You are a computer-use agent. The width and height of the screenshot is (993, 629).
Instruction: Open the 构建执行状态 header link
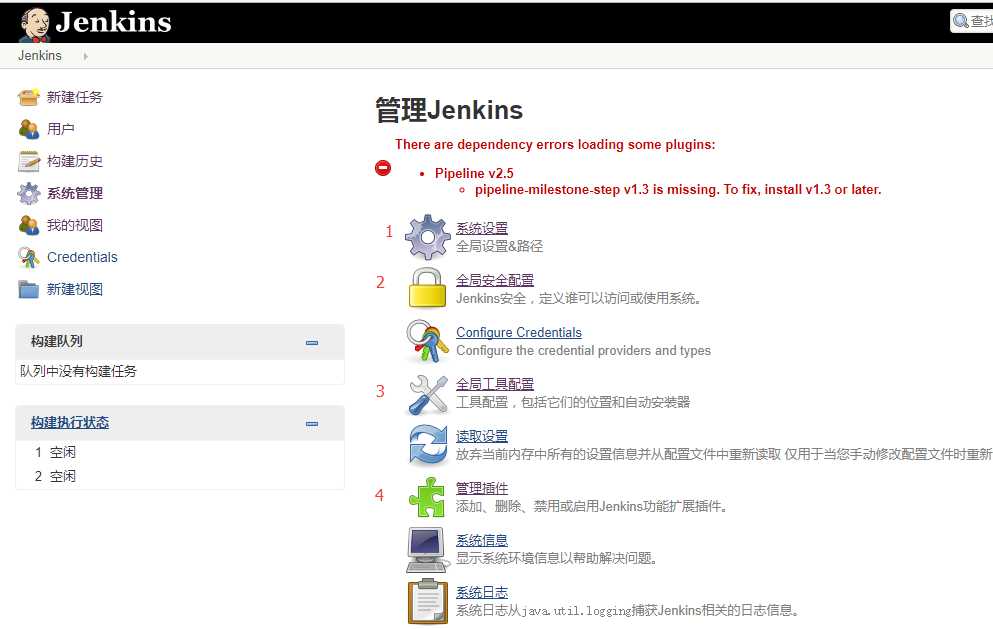pyautogui.click(x=70, y=423)
